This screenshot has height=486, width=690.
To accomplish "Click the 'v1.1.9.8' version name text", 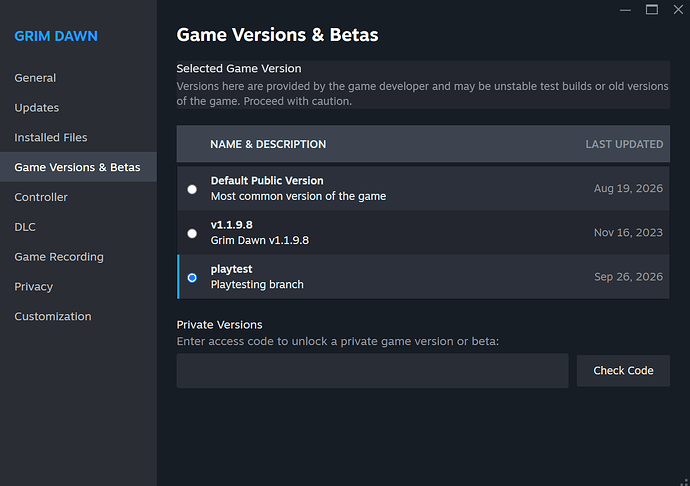I will (231, 225).
